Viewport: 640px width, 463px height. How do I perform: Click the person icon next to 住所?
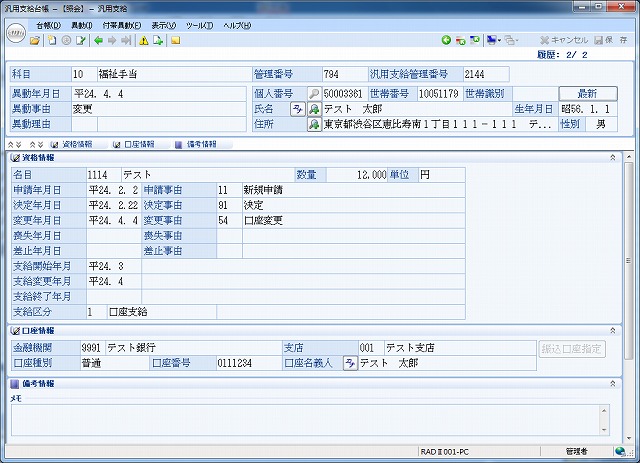314,125
